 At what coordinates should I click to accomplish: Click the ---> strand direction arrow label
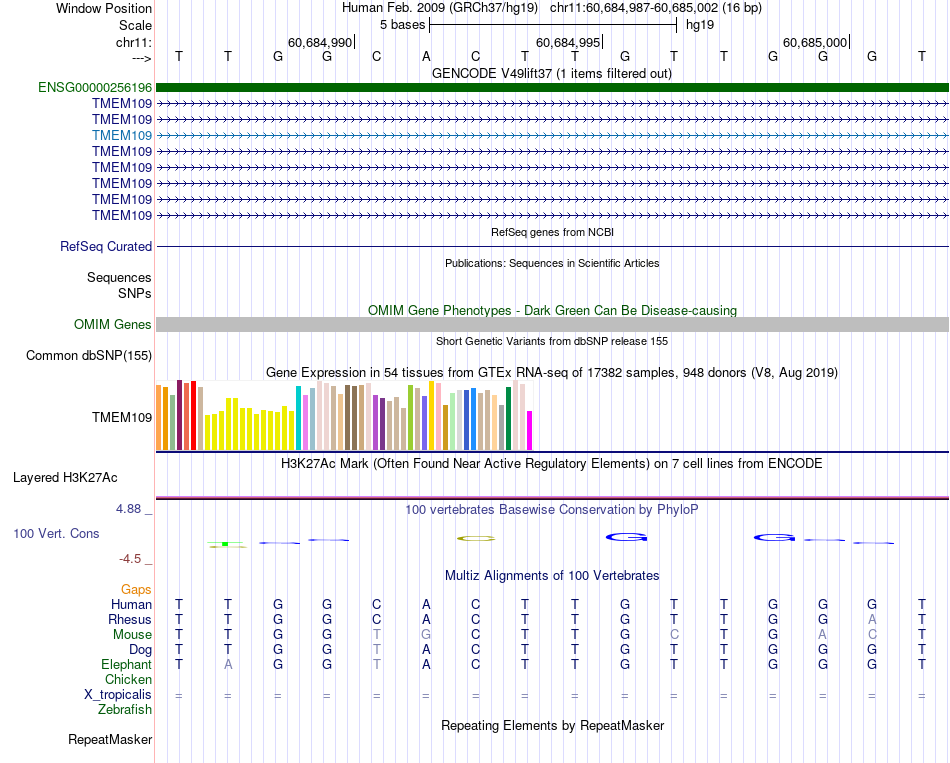(x=142, y=58)
